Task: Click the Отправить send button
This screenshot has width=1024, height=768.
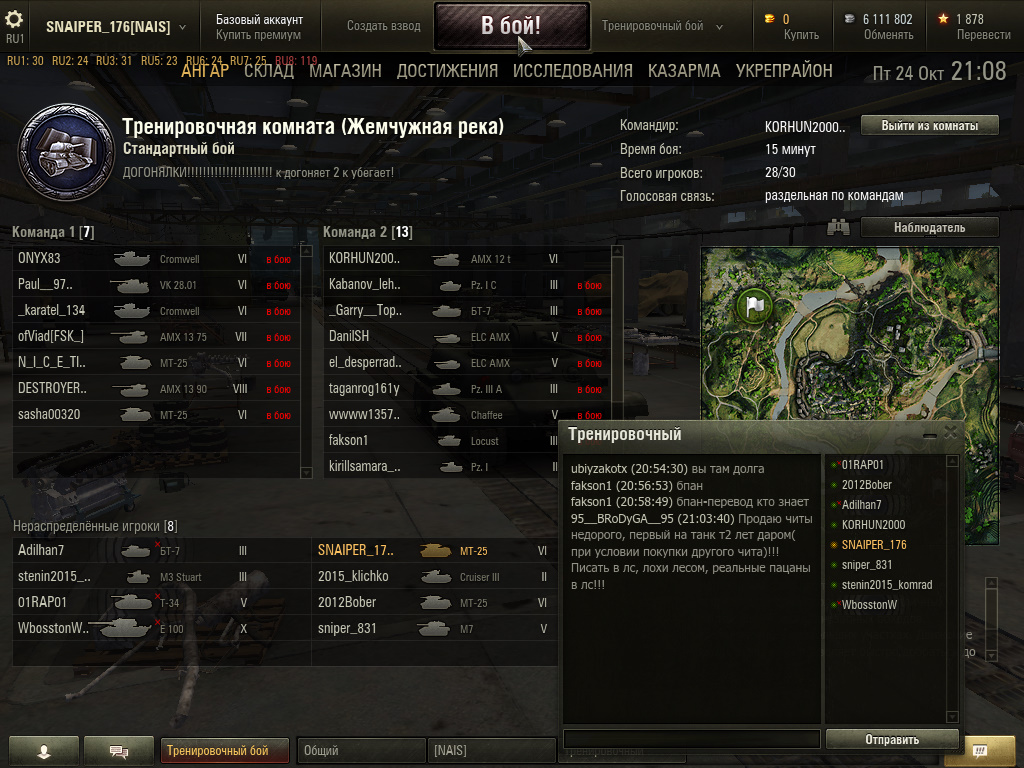Action: click(892, 739)
